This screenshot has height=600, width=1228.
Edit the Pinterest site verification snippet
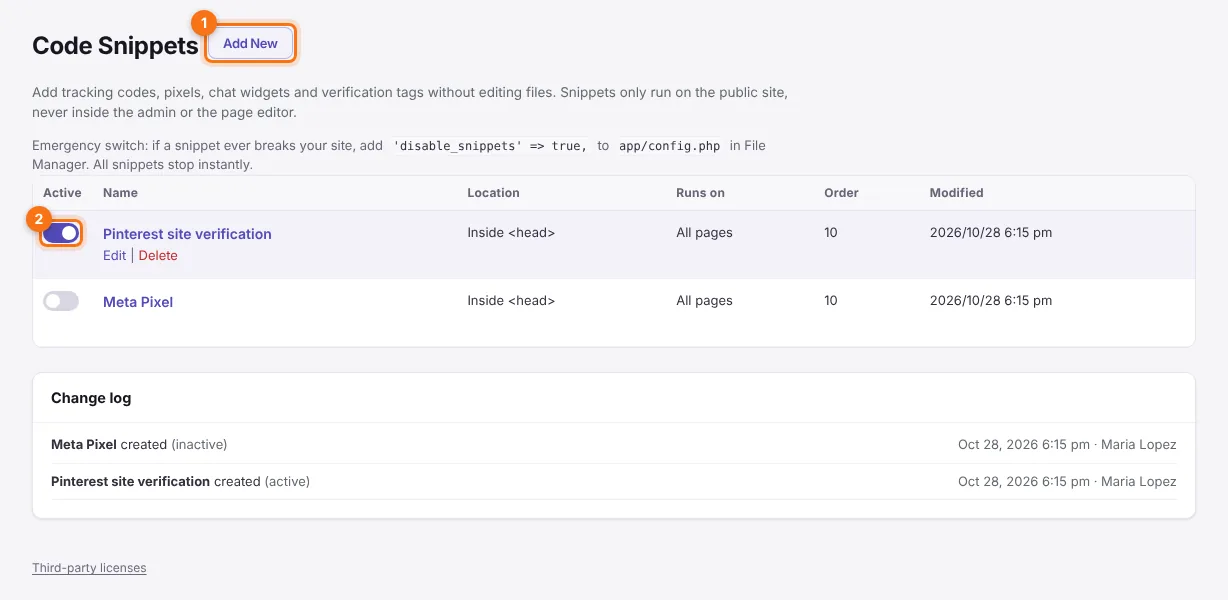click(115, 256)
